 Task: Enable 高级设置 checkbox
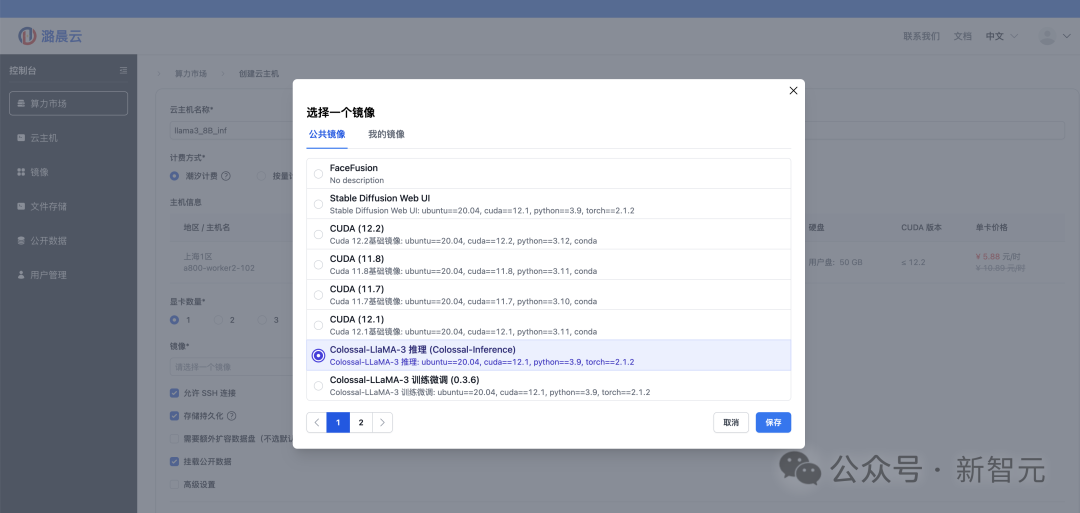[174, 484]
